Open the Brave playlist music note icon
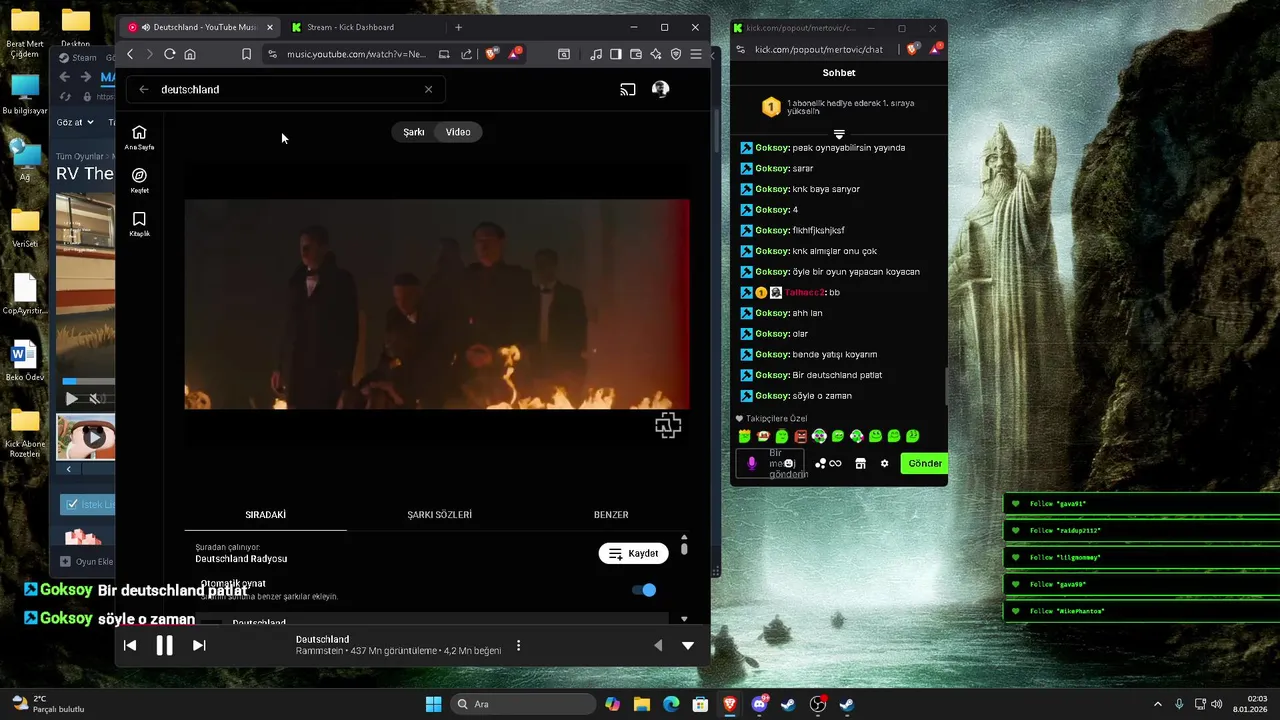This screenshot has width=1280, height=720. (x=596, y=54)
